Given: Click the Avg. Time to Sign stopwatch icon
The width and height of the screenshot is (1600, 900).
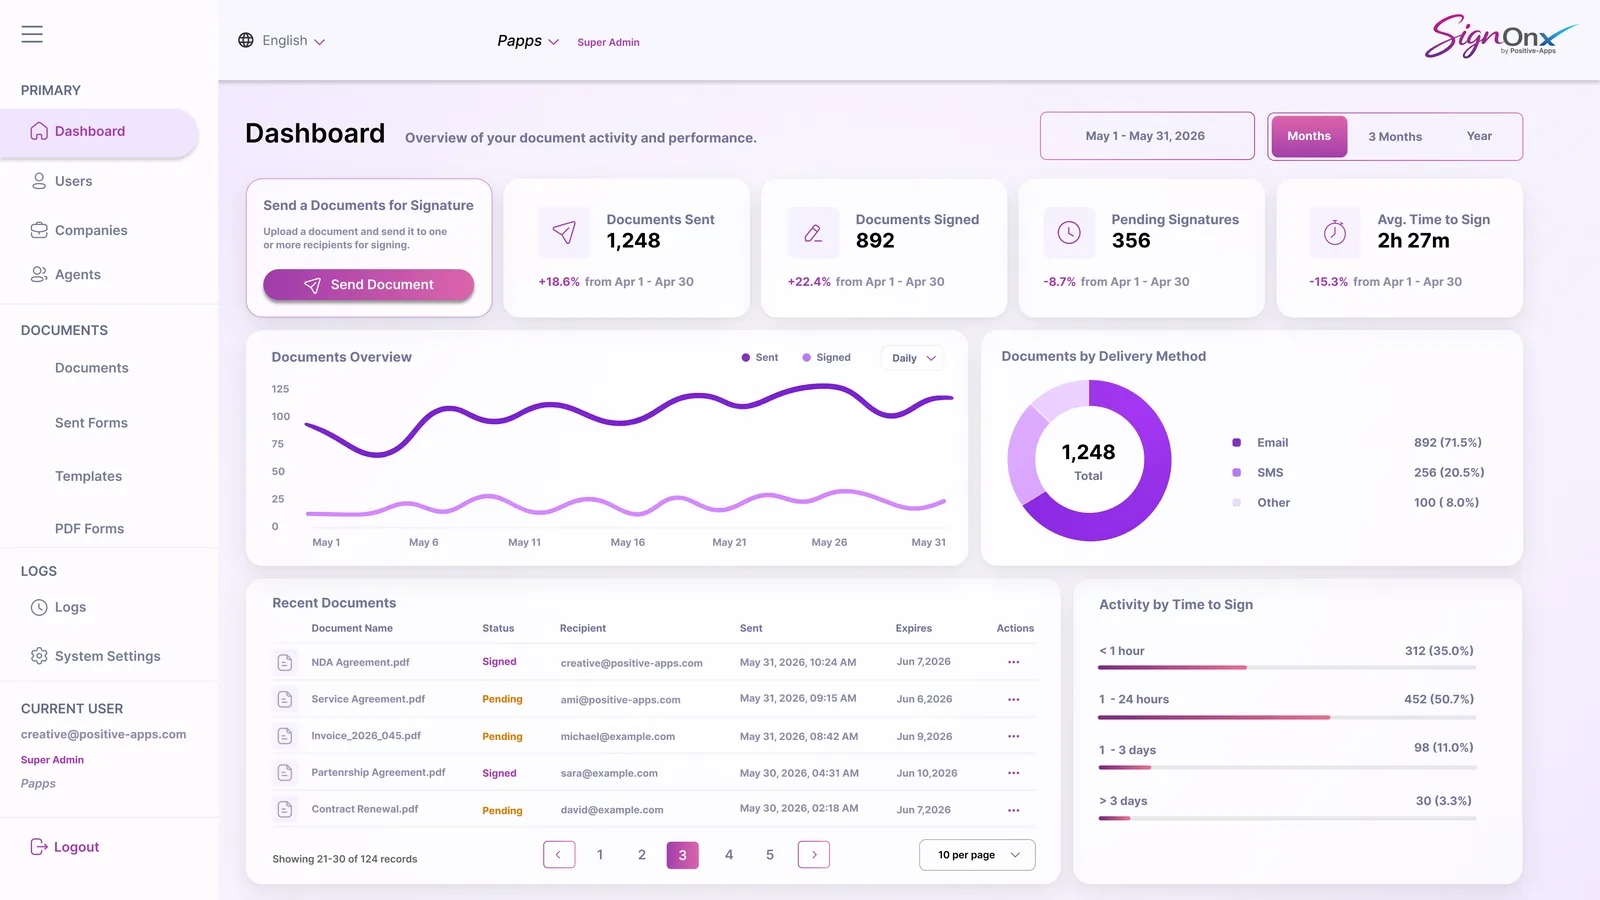Looking at the screenshot, I should point(1335,233).
